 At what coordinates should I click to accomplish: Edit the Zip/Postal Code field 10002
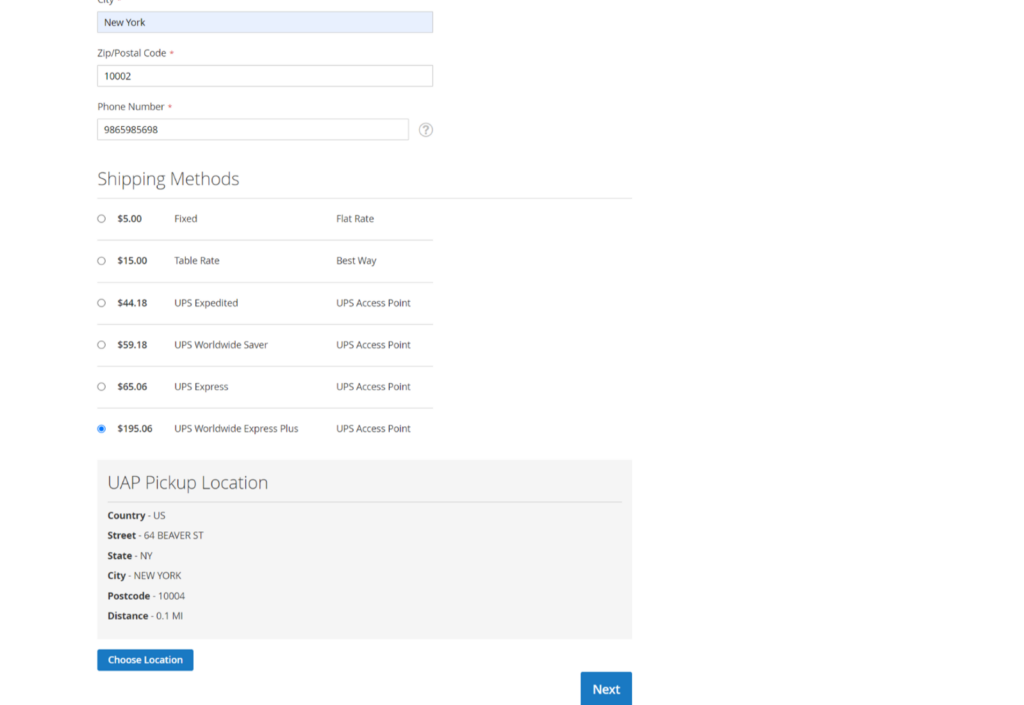point(264,76)
